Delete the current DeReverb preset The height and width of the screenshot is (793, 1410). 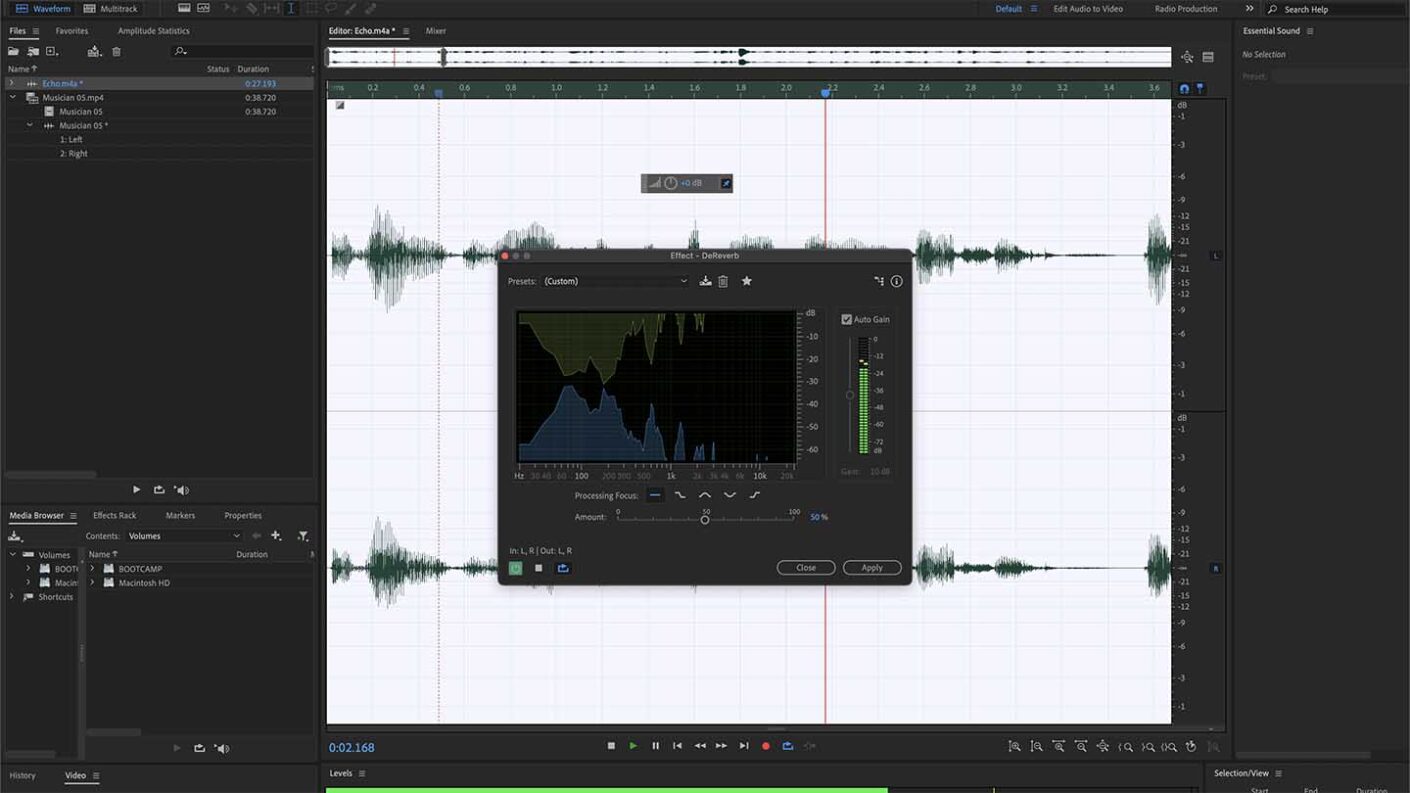tap(722, 281)
